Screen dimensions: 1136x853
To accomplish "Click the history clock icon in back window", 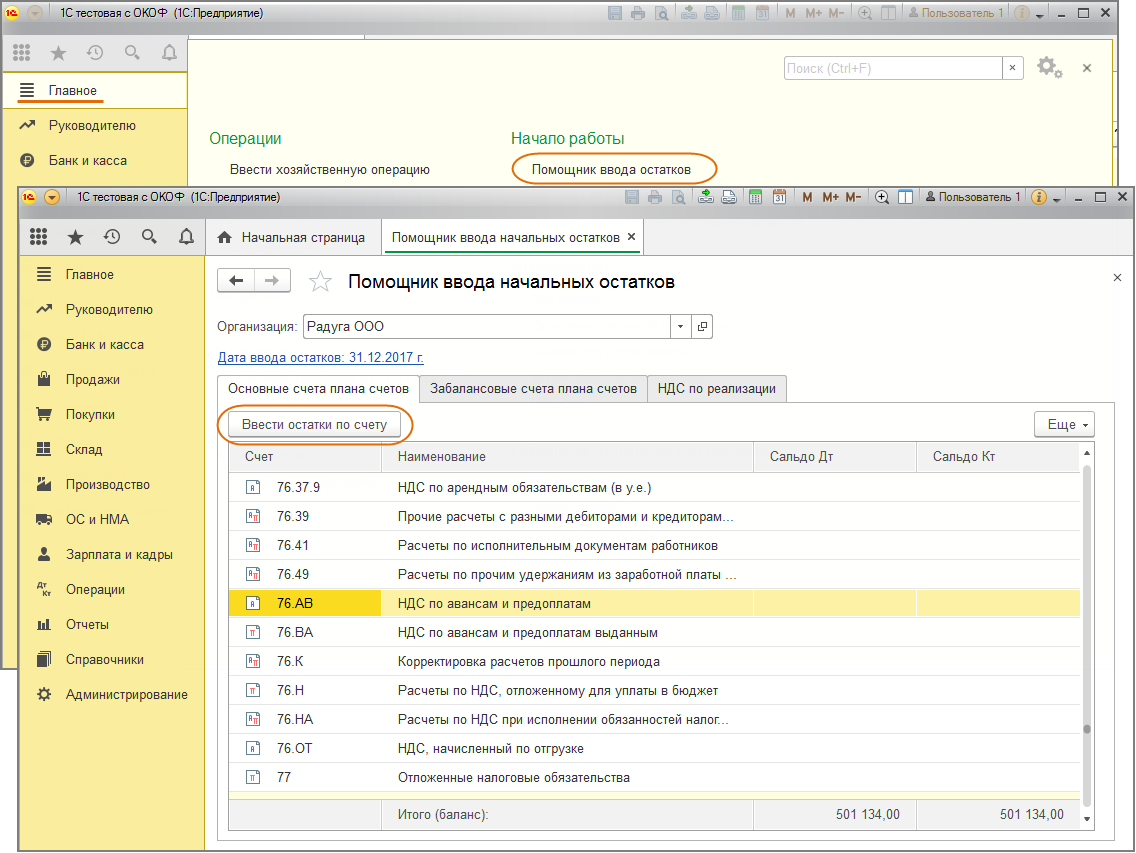I will [95, 52].
